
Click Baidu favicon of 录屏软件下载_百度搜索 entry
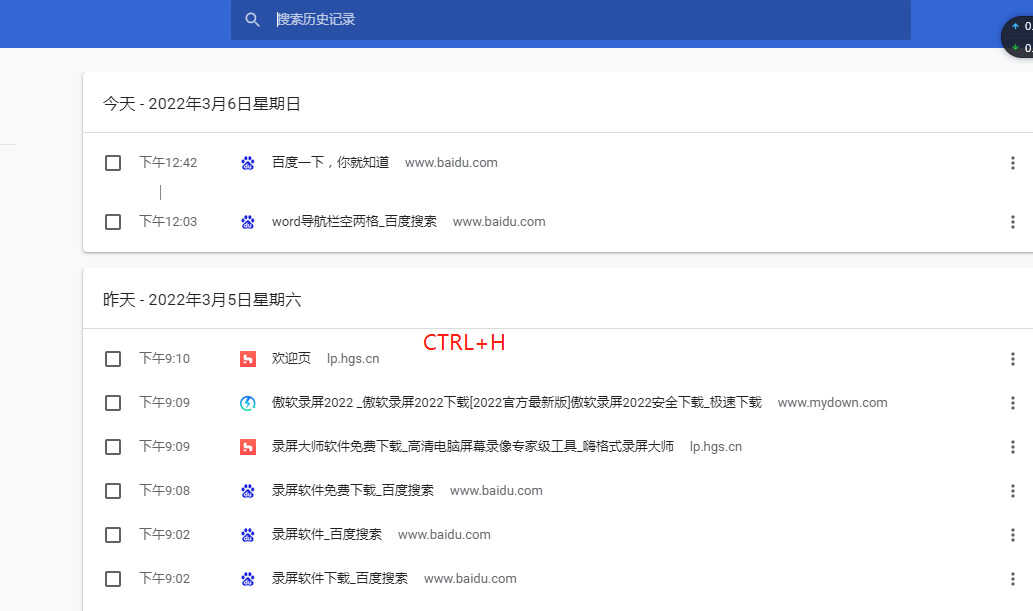248,579
